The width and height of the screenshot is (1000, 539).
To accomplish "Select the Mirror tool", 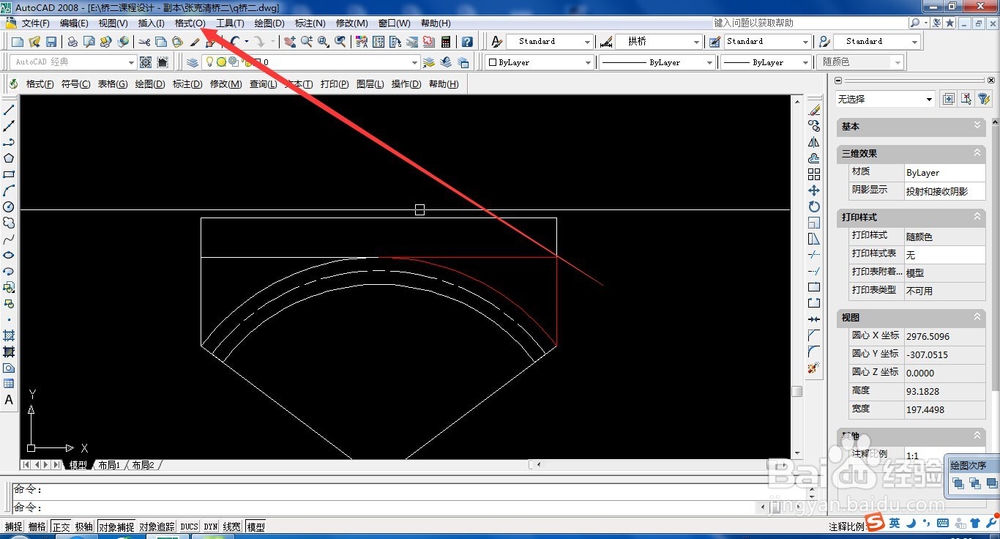I will 814,142.
